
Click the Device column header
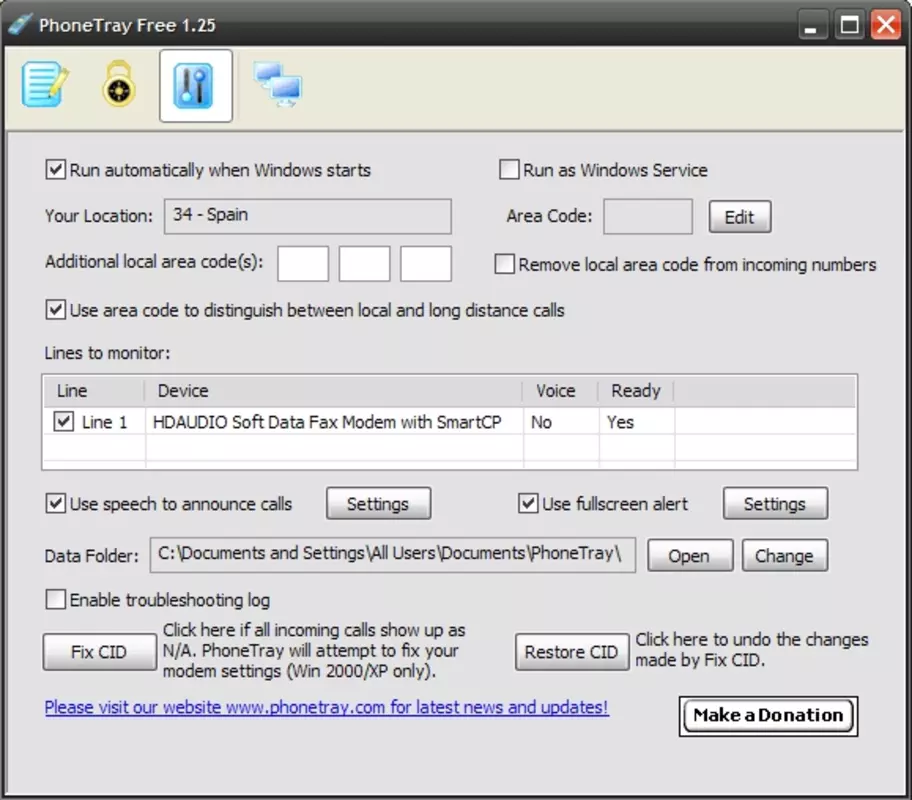click(334, 391)
